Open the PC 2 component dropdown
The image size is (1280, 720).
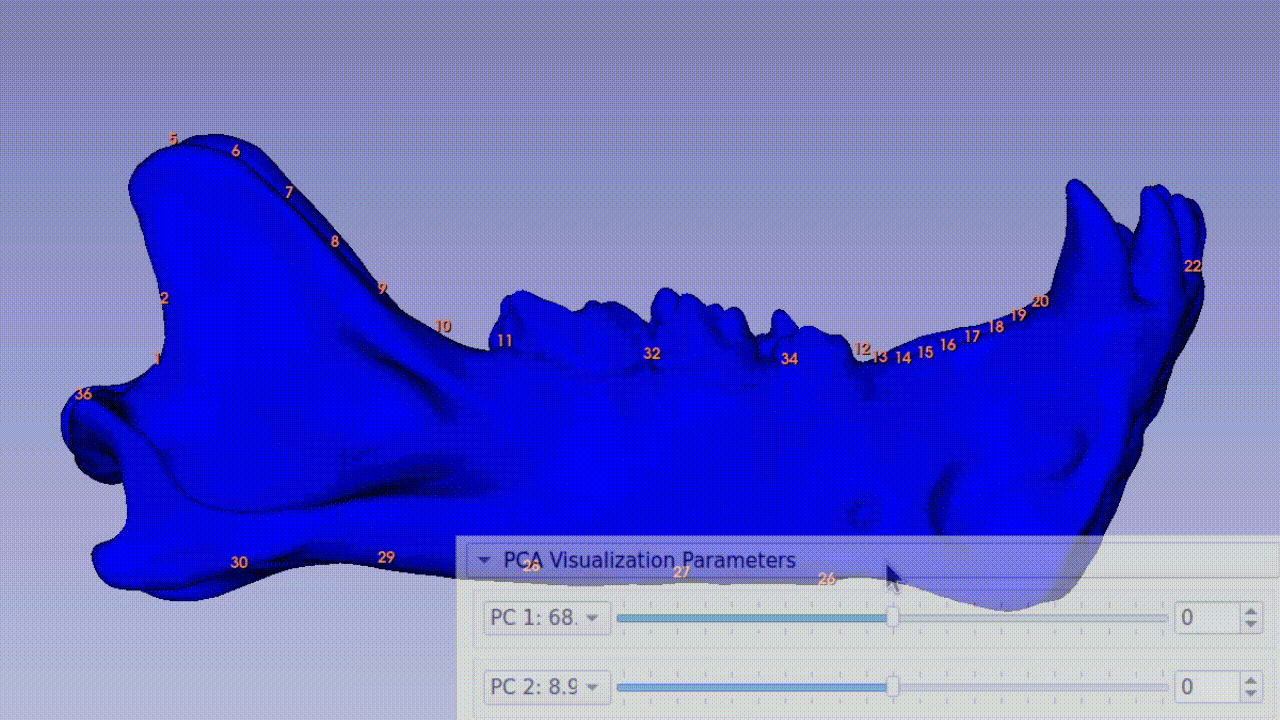[x=546, y=687]
